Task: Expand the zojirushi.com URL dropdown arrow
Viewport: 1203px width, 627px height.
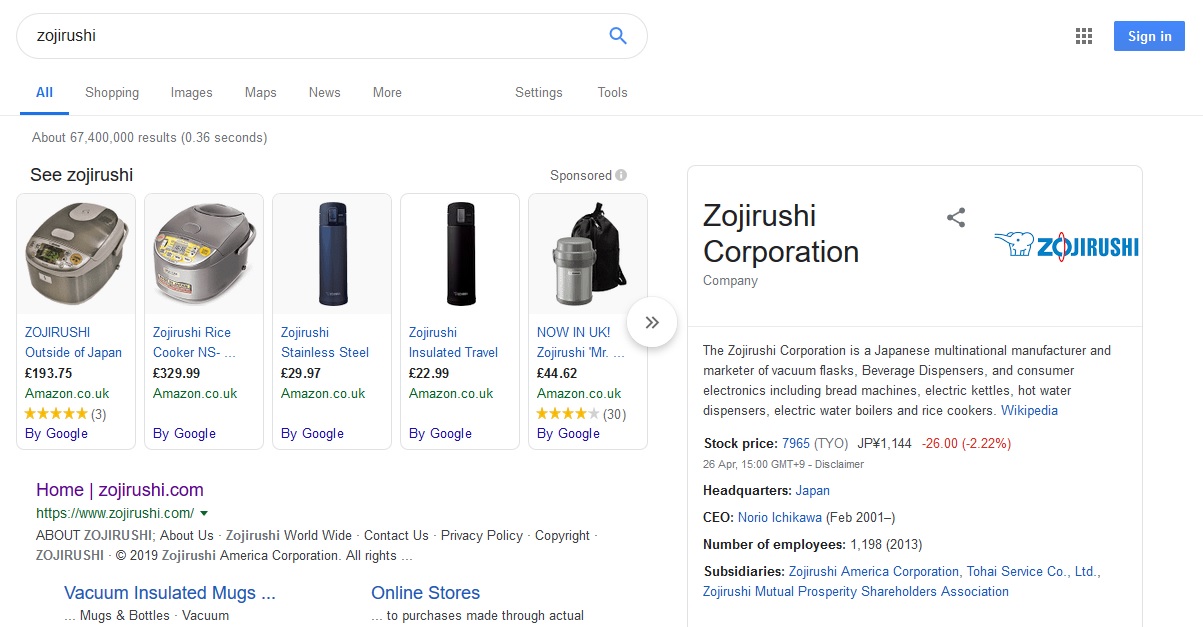Action: [204, 514]
